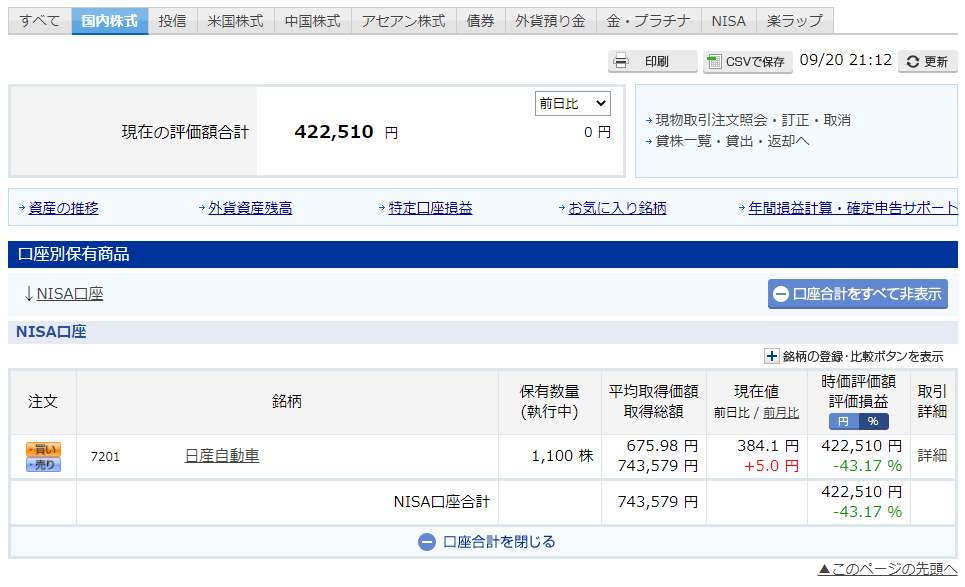Click the 1,100 株 holding quantity
The width and height of the screenshot is (965, 587).
click(x=562, y=456)
